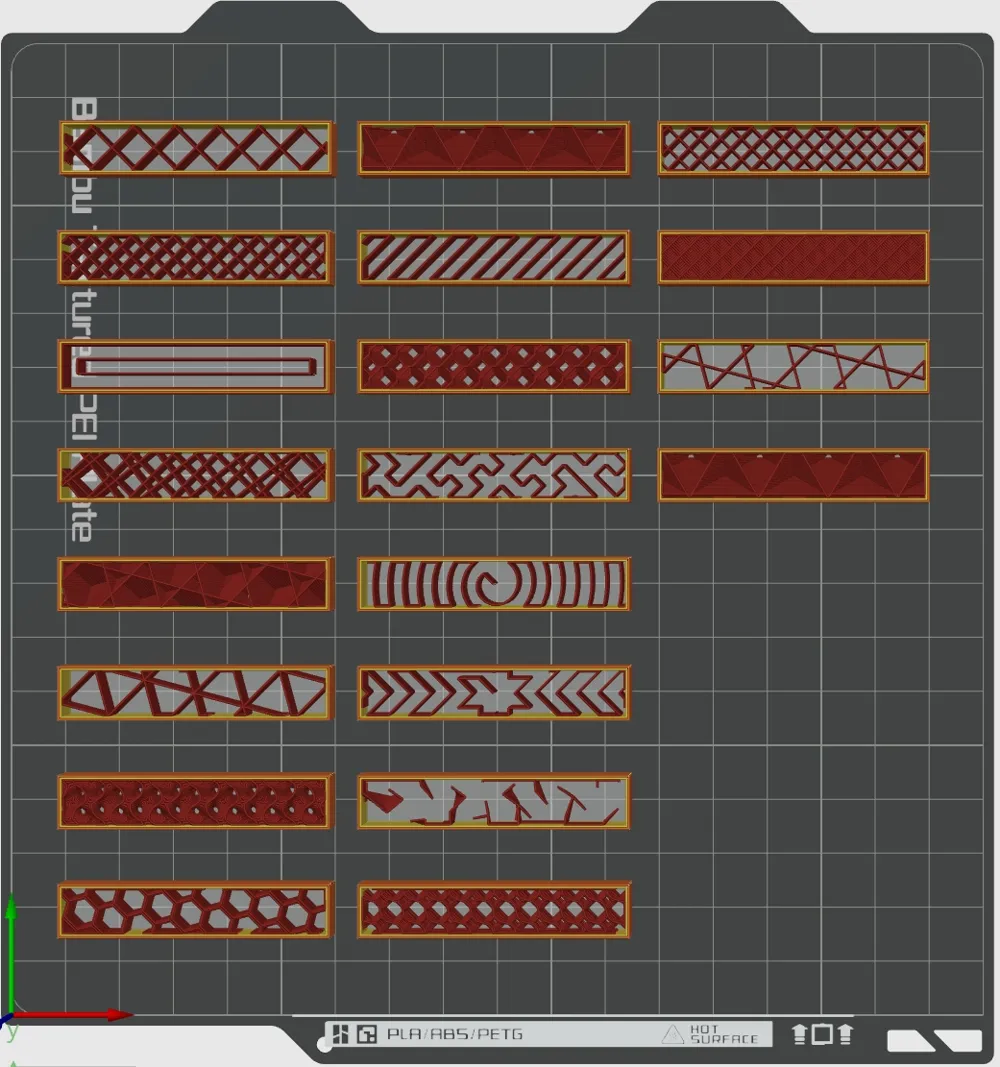Select the large diamond grid sample at top left
Screen dimensions: 1000x1067
[x=195, y=148]
